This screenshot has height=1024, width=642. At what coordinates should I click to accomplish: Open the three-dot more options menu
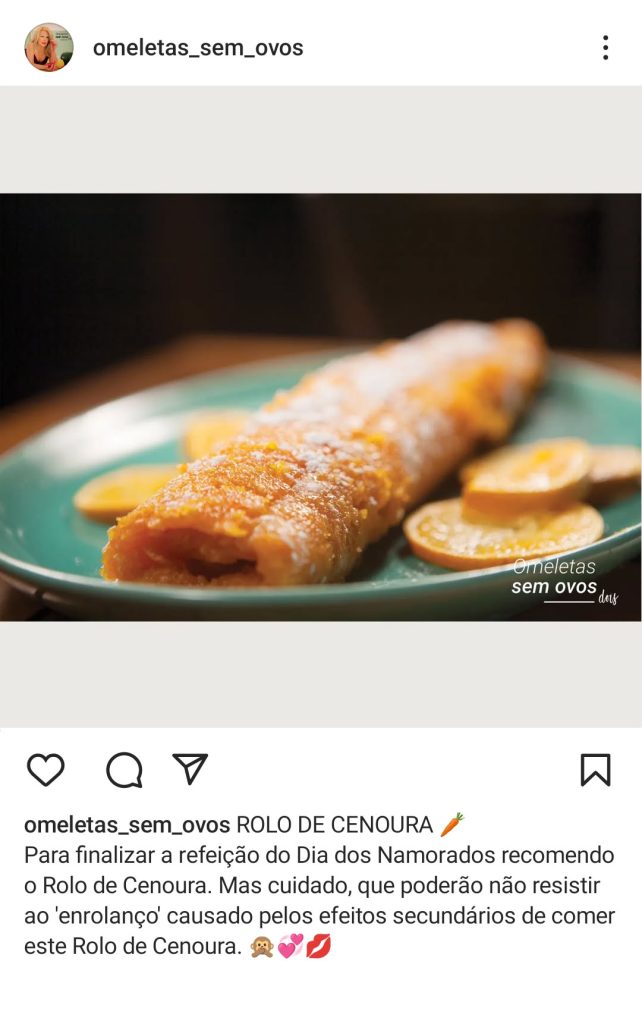pyautogui.click(x=606, y=48)
